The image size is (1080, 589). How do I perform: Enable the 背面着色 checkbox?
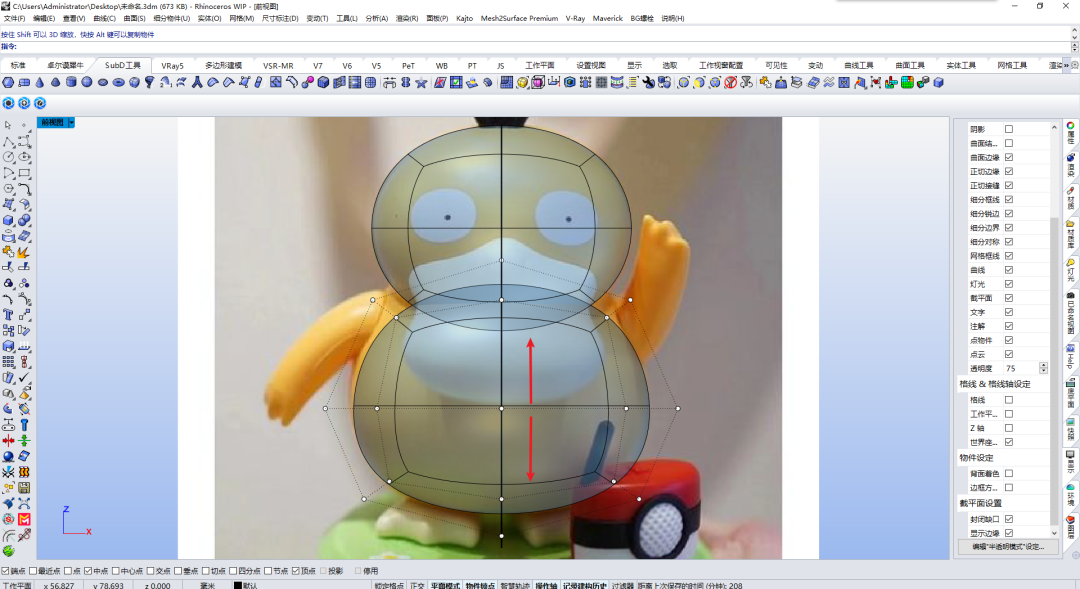pyautogui.click(x=1009, y=473)
